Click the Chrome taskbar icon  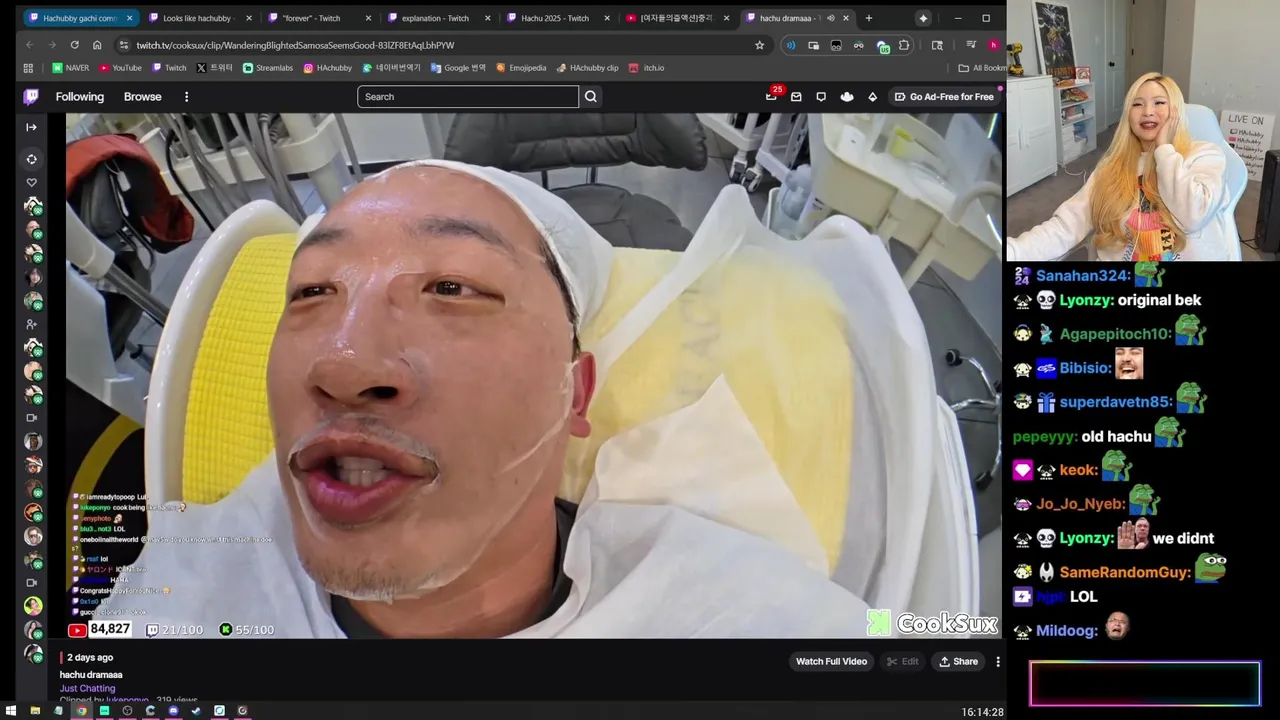[82, 711]
